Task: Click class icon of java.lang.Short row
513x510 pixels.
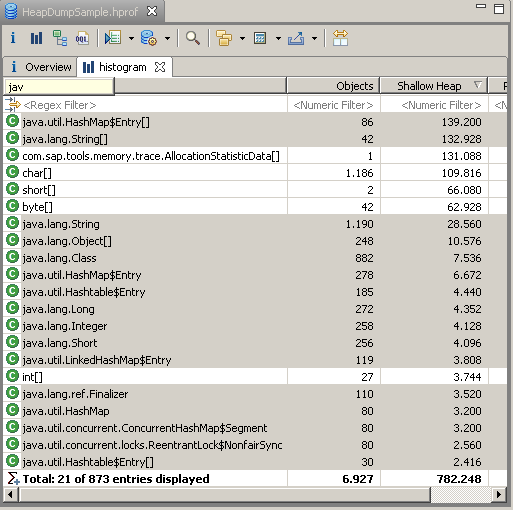Action: (13, 342)
